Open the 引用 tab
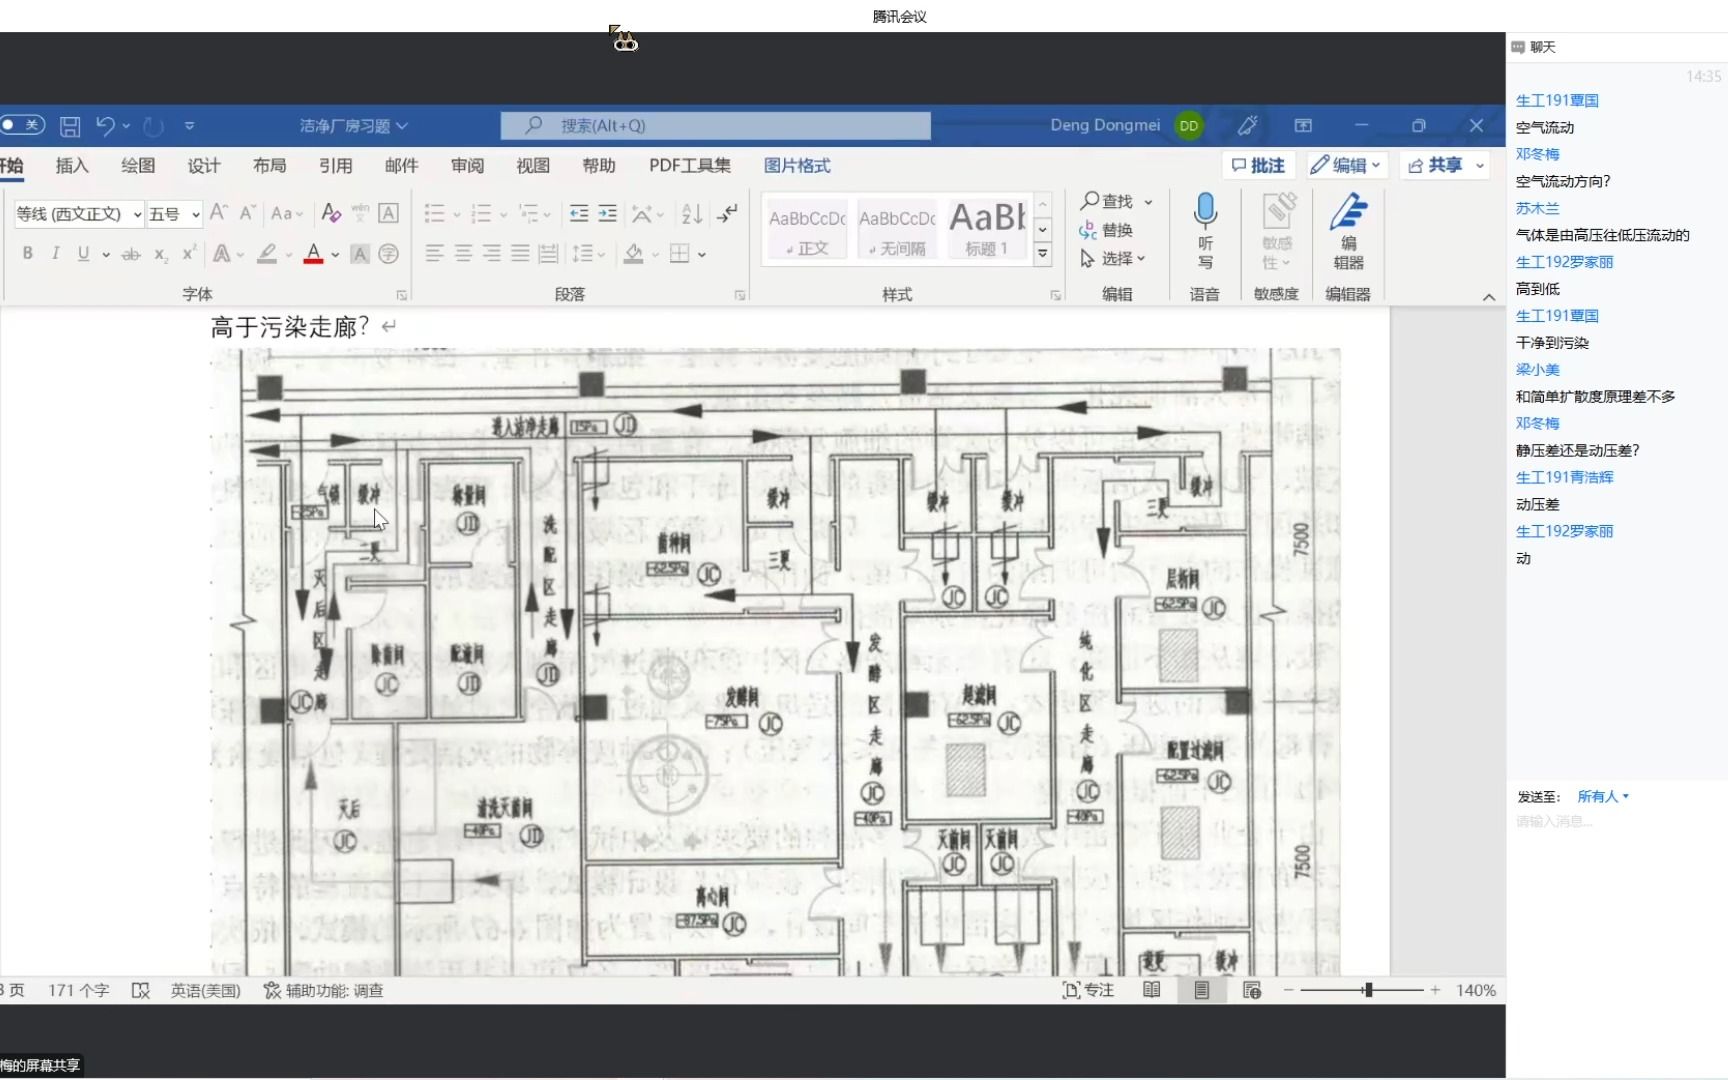The image size is (1728, 1080). 336,166
